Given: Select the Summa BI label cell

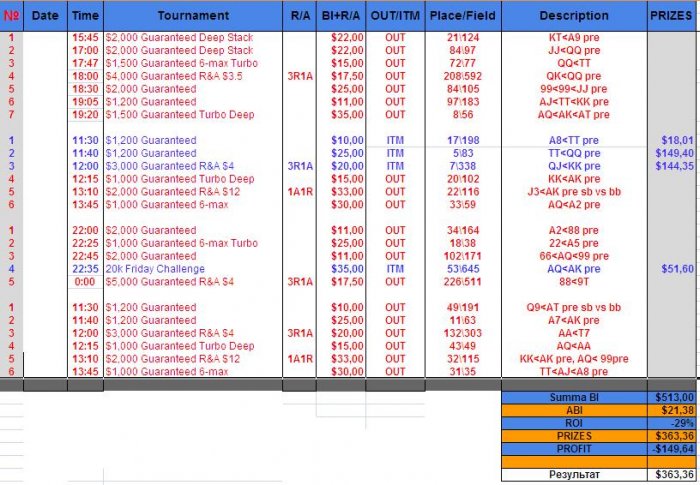Looking at the screenshot, I should 574,397.
